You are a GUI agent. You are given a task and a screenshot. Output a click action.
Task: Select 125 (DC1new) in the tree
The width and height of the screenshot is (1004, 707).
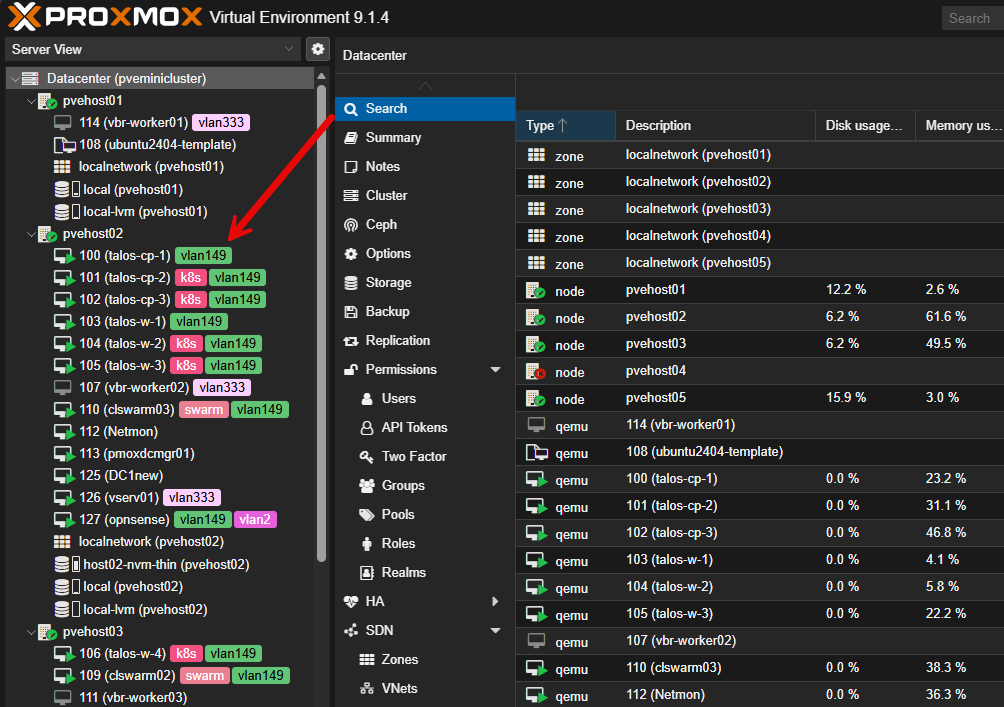pyautogui.click(x=121, y=475)
